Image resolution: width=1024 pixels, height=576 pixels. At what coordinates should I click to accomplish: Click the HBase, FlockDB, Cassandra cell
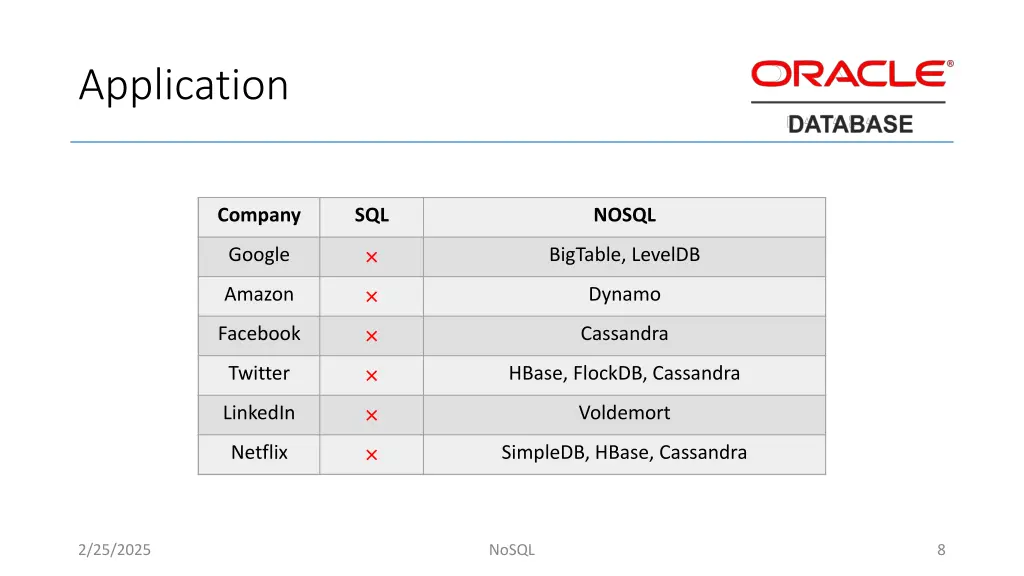[x=624, y=374]
